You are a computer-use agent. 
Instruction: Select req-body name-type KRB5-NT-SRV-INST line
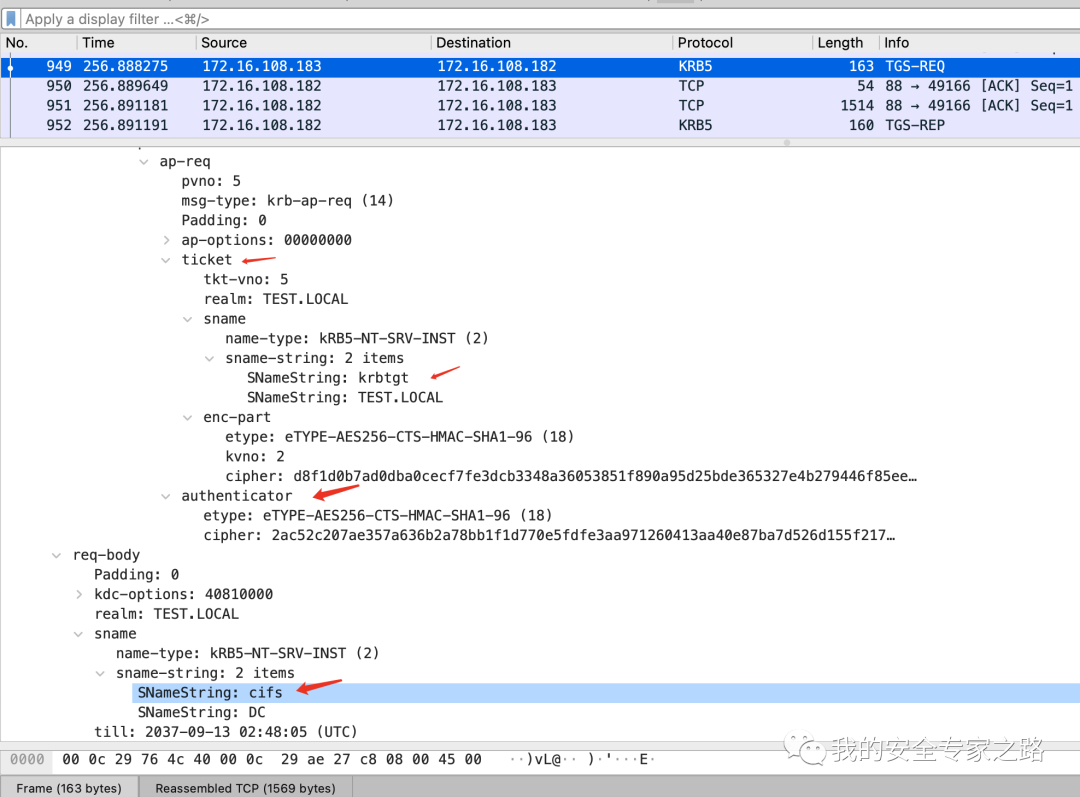coord(247,654)
